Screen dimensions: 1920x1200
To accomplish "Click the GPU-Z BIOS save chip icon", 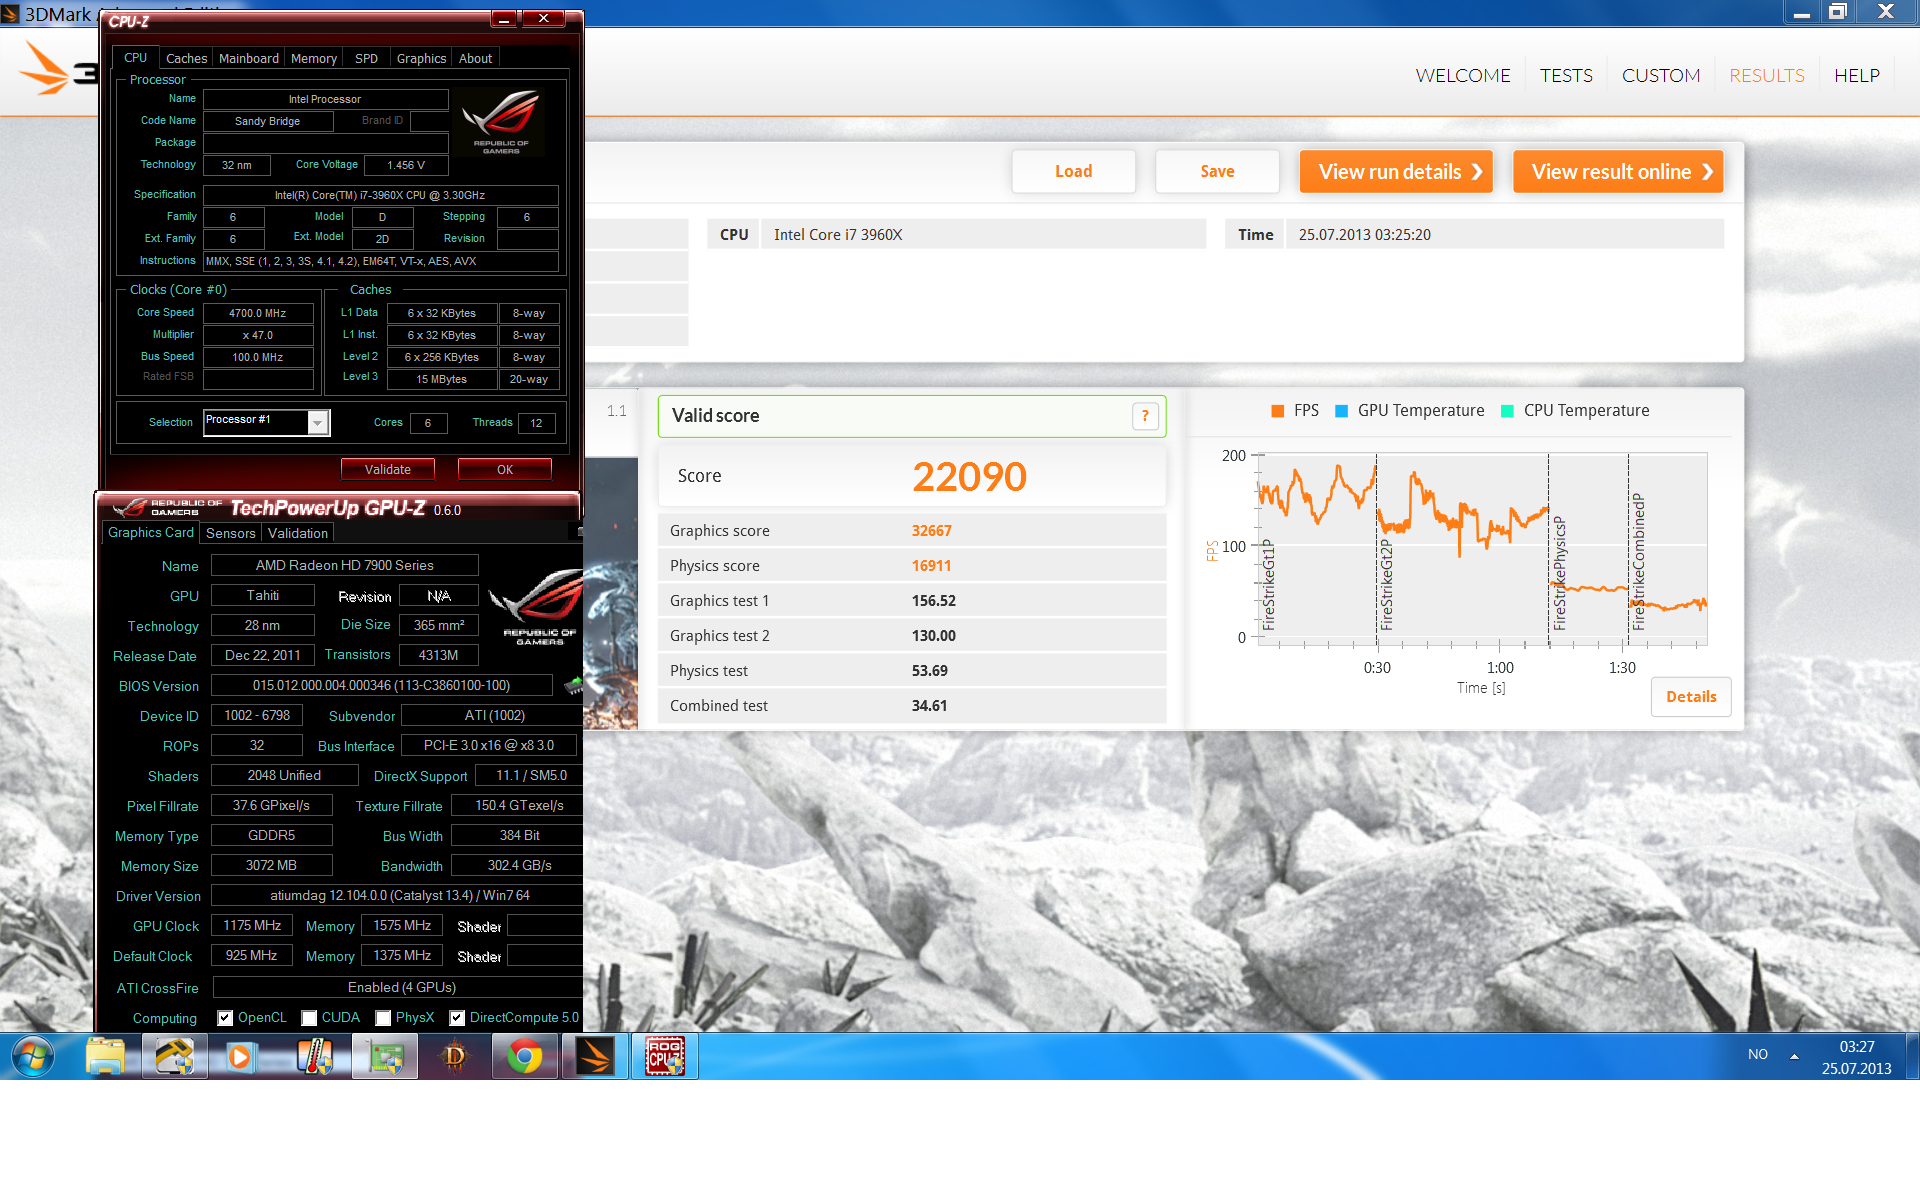I will [x=574, y=685].
